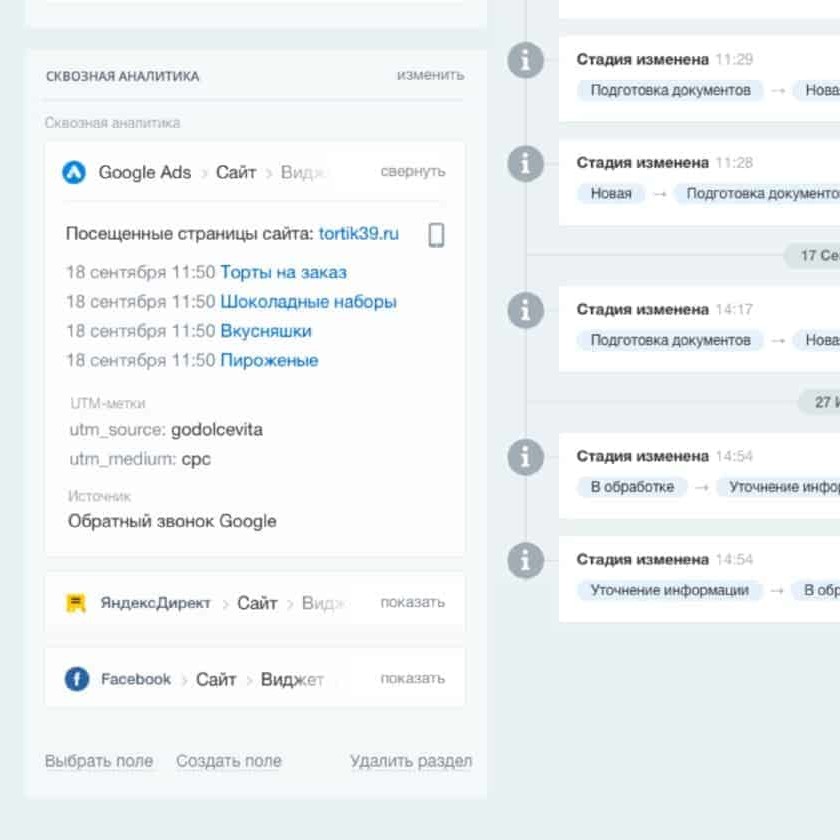The image size is (840, 840).
Task: Click the Facebook round logo icon
Action: [77, 679]
